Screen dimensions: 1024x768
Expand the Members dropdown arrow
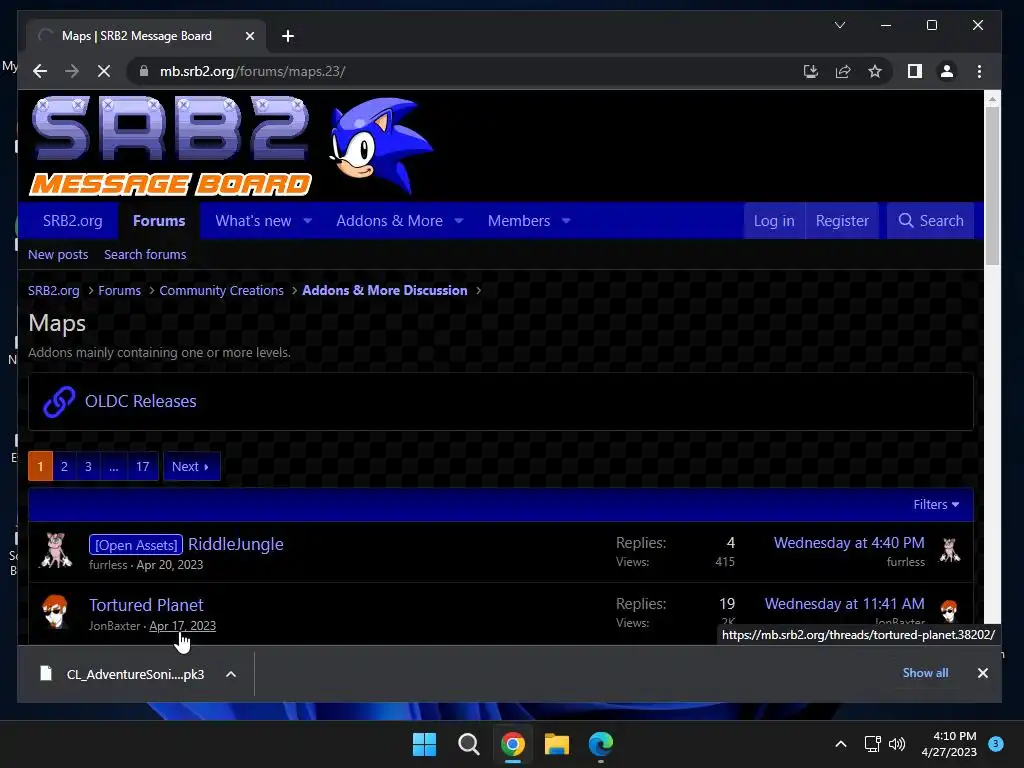(x=566, y=221)
